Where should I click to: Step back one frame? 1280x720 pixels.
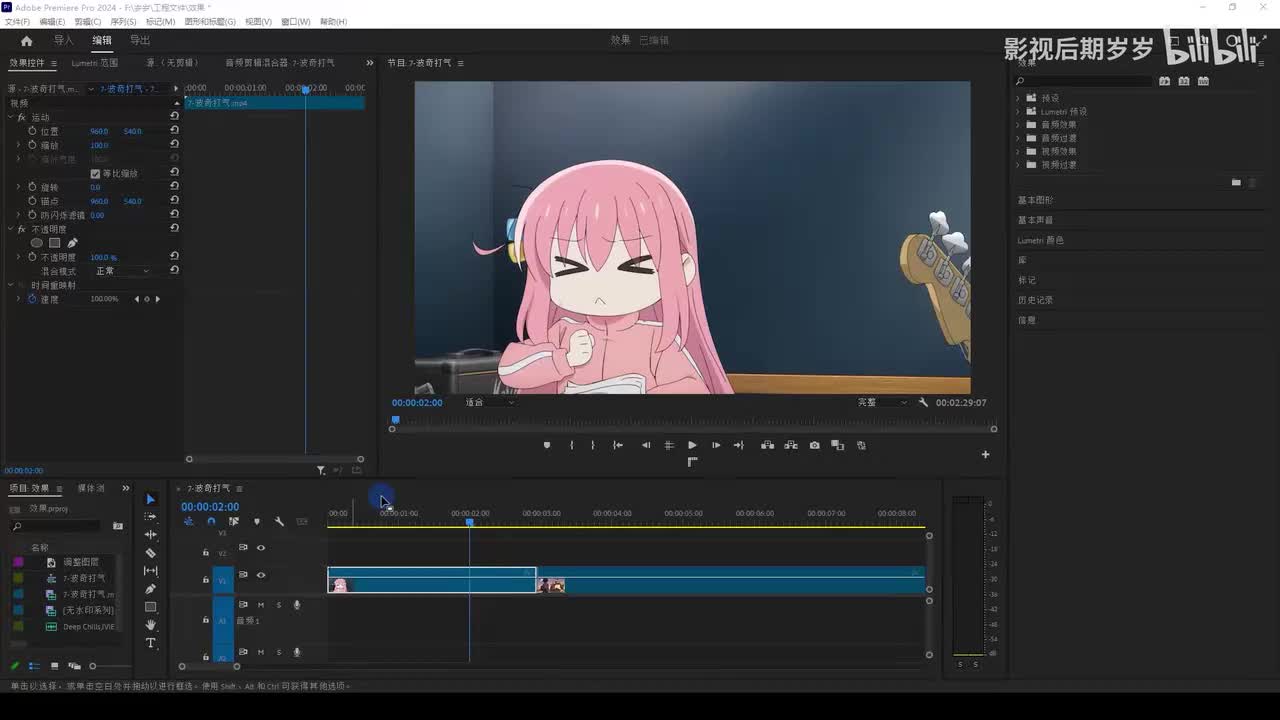(x=645, y=445)
